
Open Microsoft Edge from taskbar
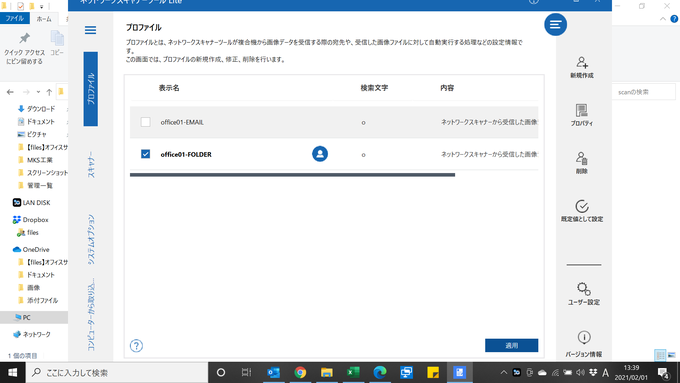click(380, 373)
